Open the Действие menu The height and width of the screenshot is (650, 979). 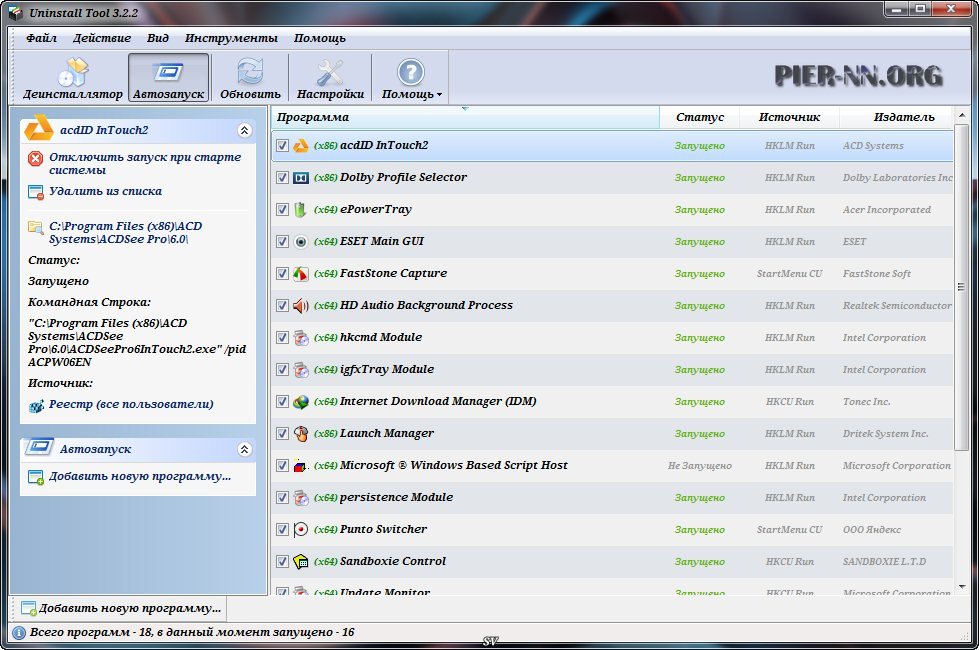click(102, 38)
